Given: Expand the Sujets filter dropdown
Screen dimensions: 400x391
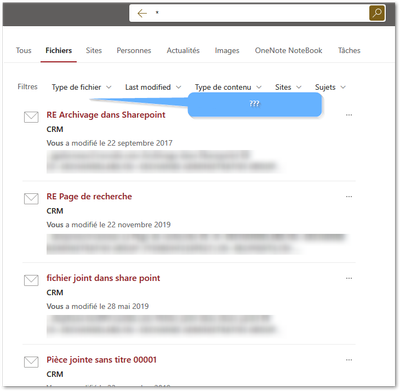Looking at the screenshot, I should click(331, 87).
